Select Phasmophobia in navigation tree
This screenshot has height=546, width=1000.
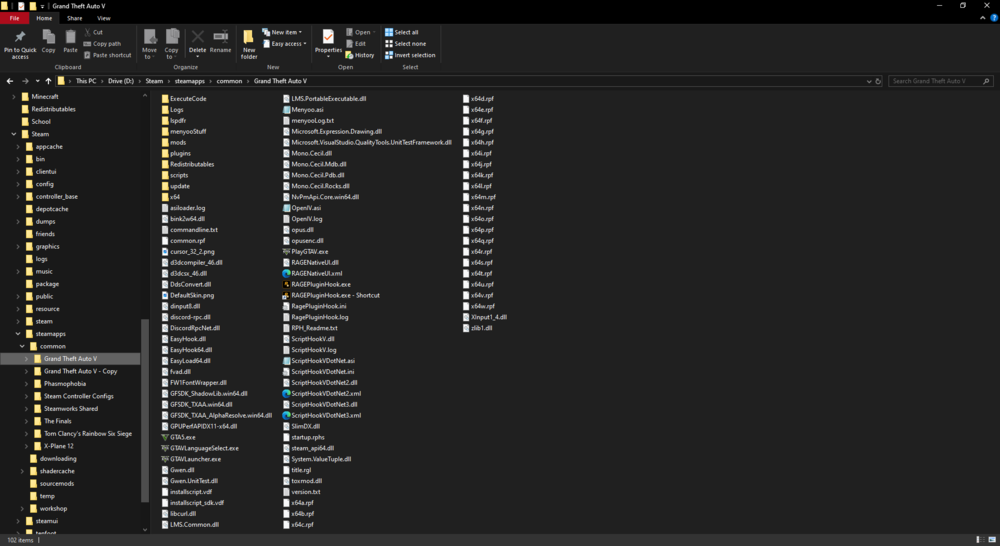point(64,384)
